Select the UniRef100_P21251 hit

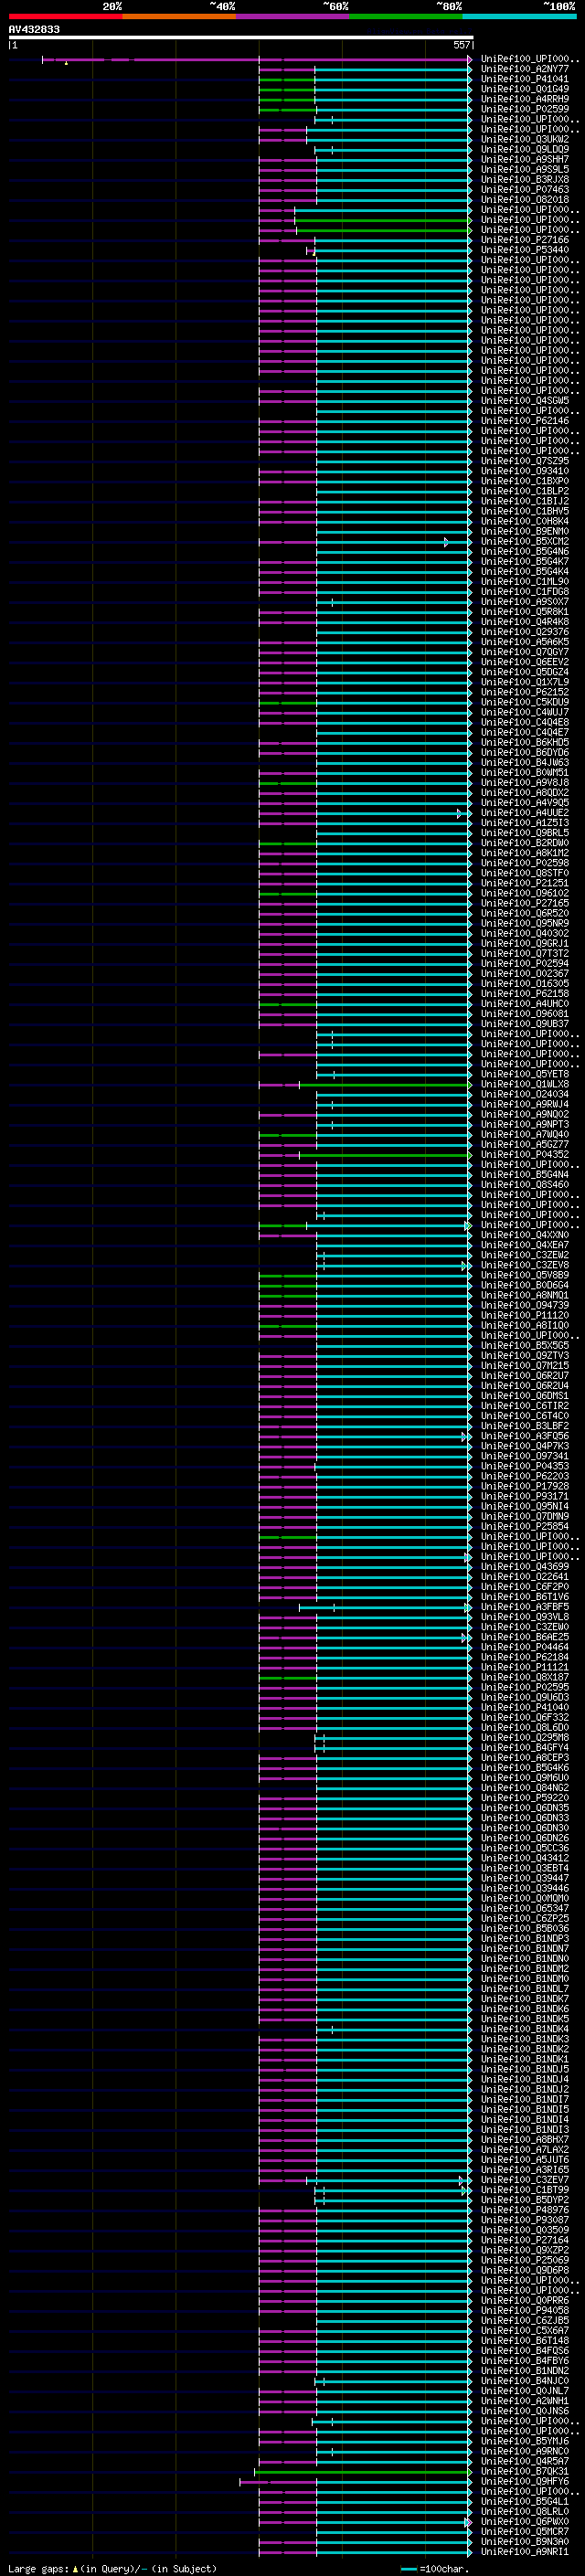coord(525,883)
